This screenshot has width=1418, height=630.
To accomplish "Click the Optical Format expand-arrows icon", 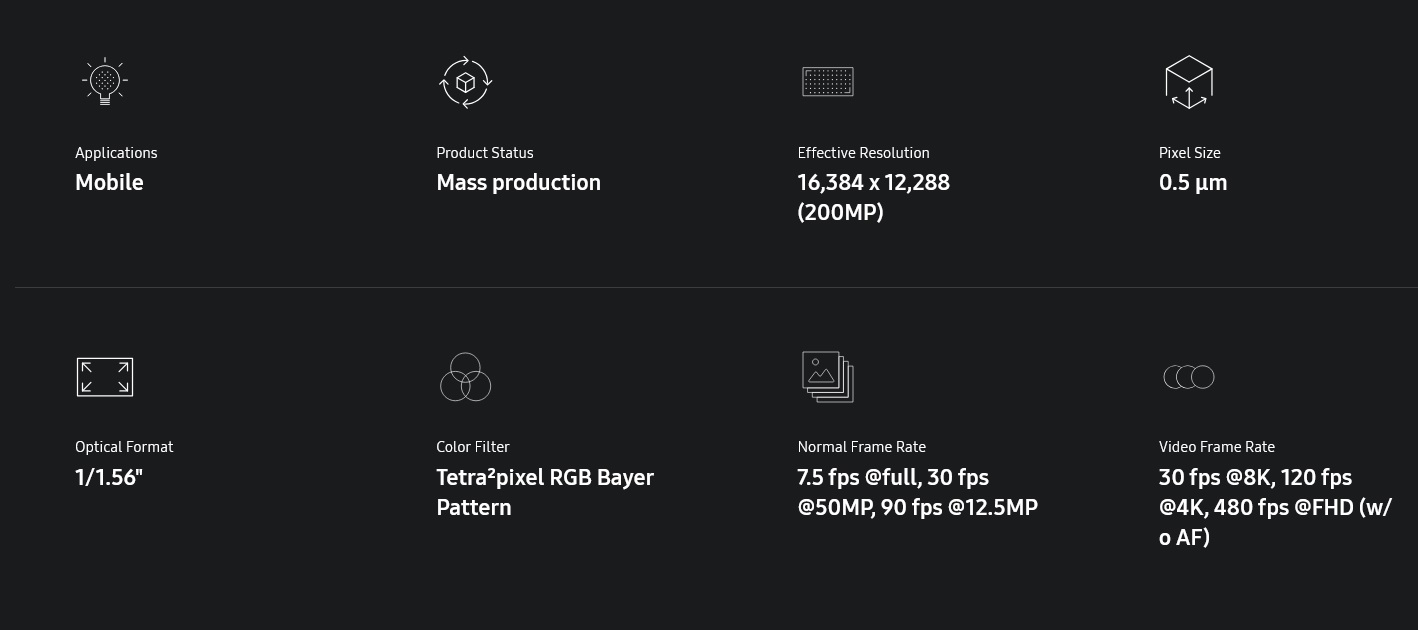I will click(105, 377).
